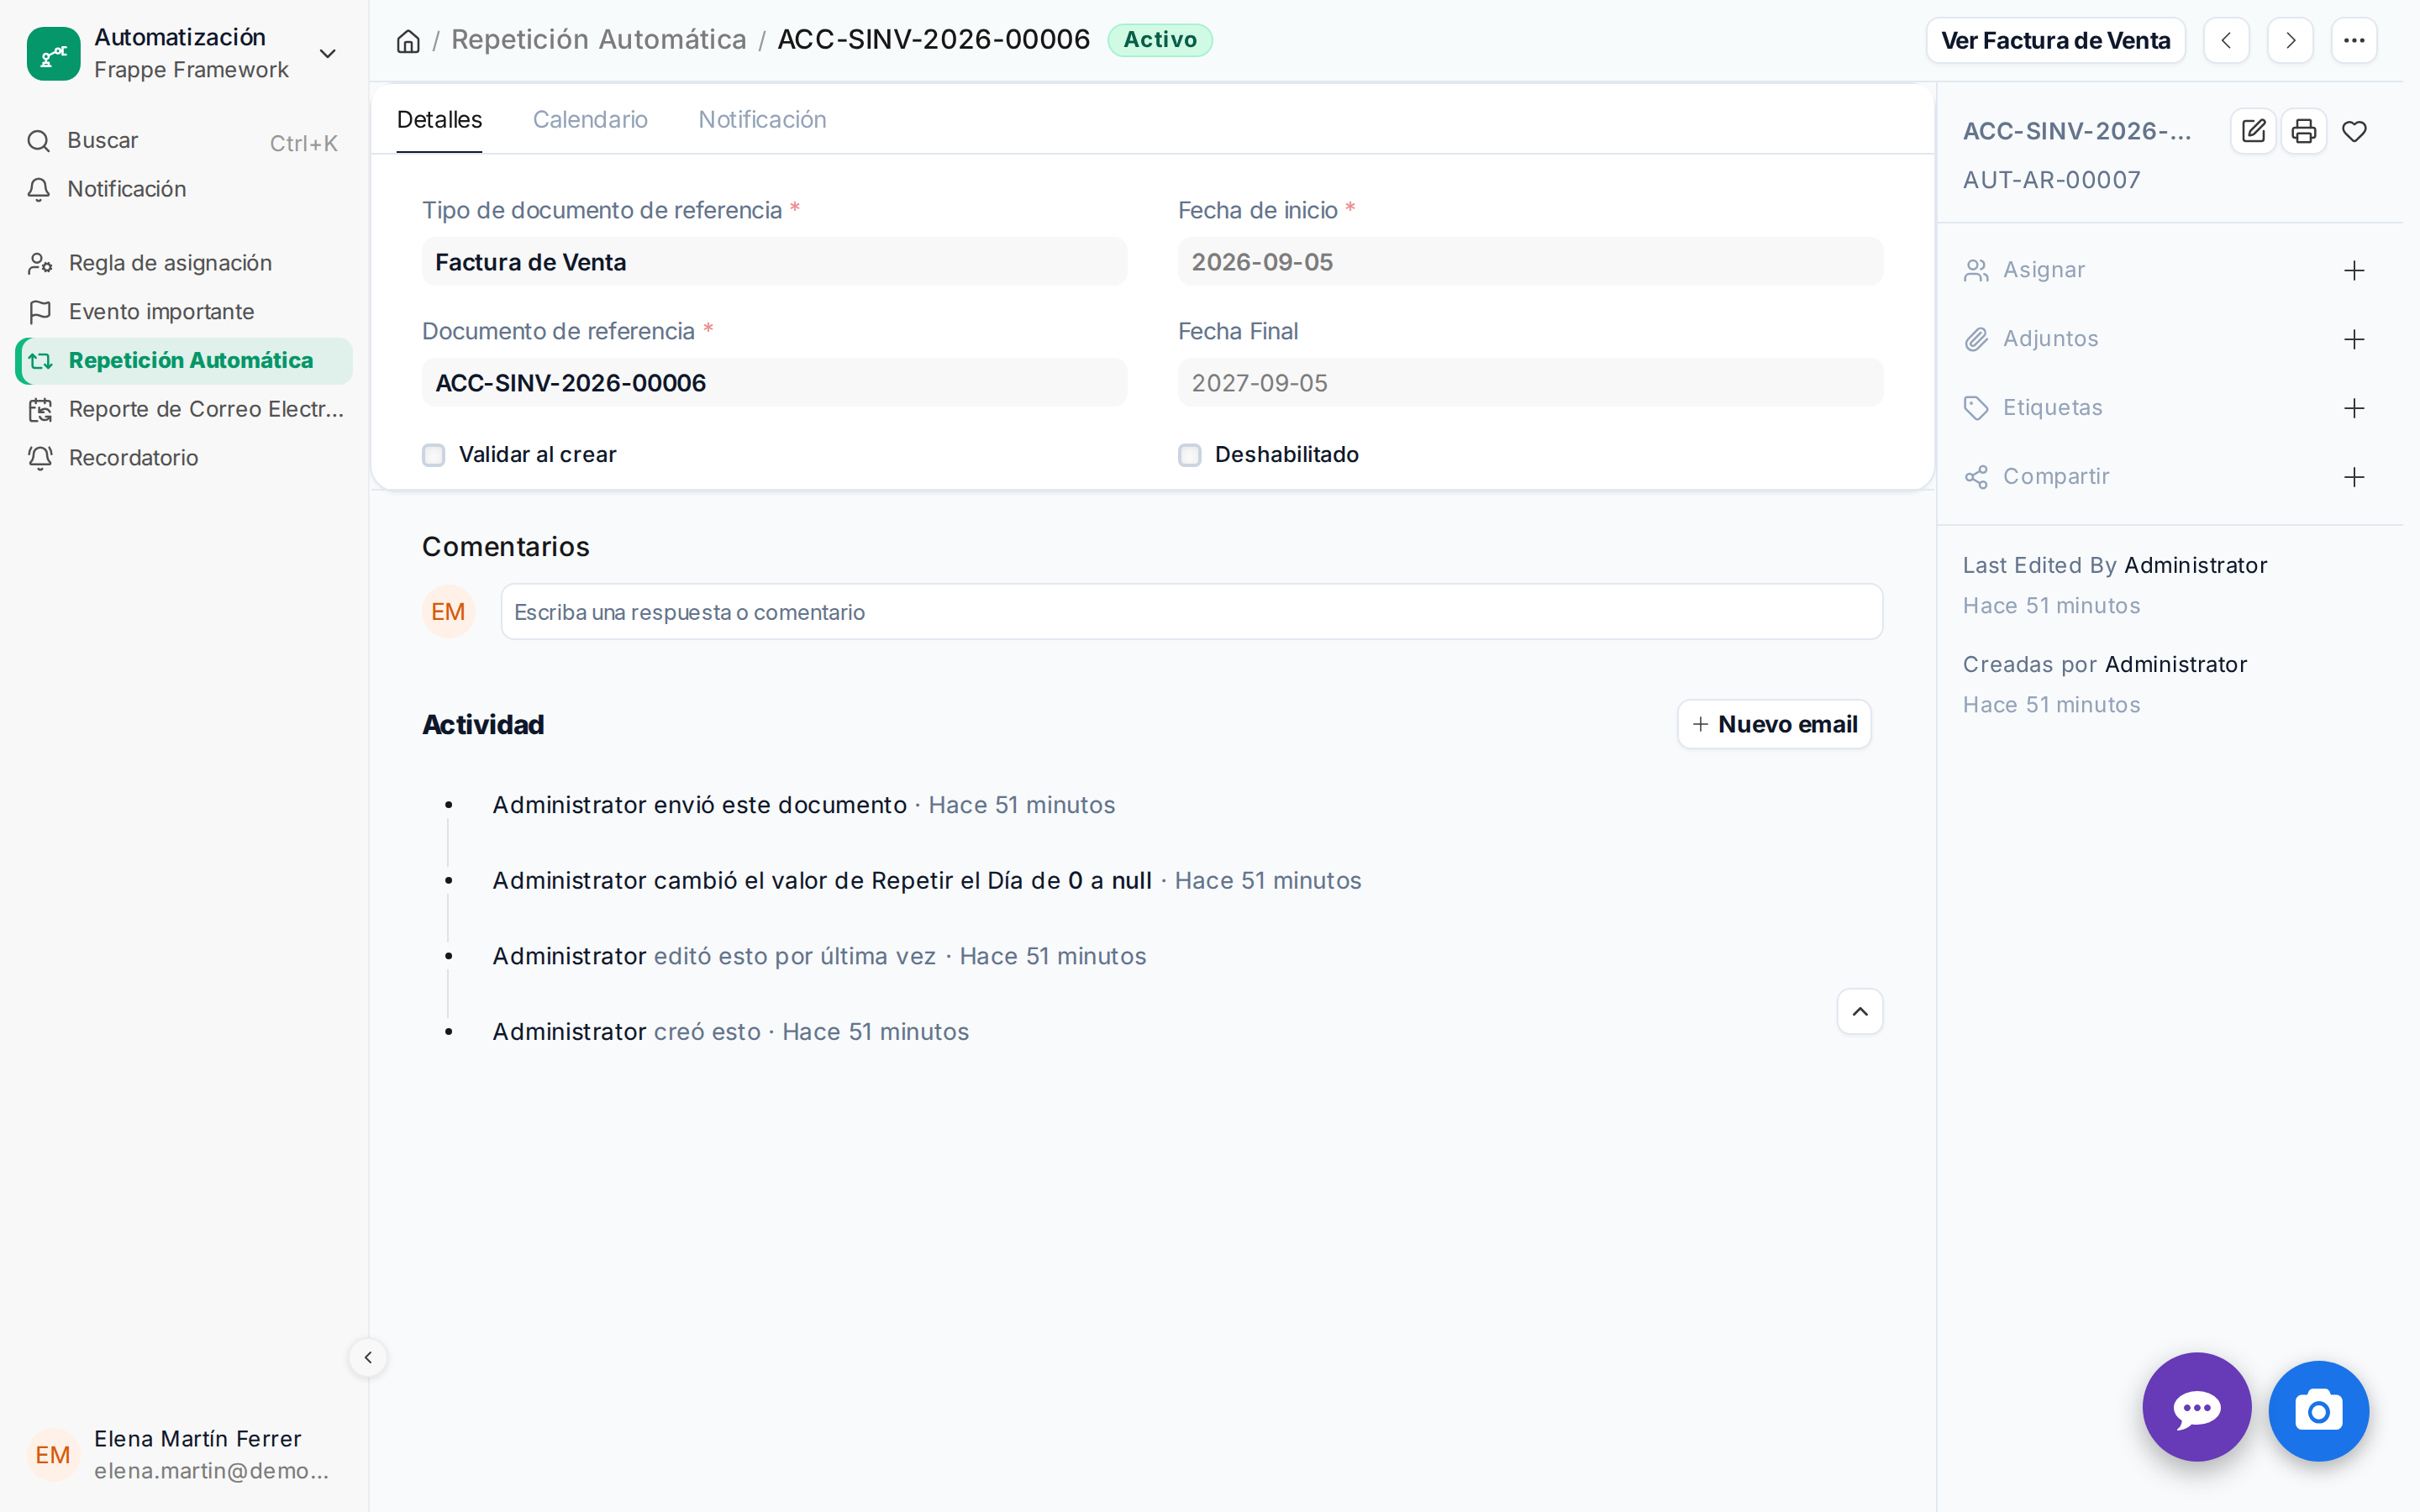
Task: Add an assignee with Asignar plus
Action: (x=2354, y=271)
